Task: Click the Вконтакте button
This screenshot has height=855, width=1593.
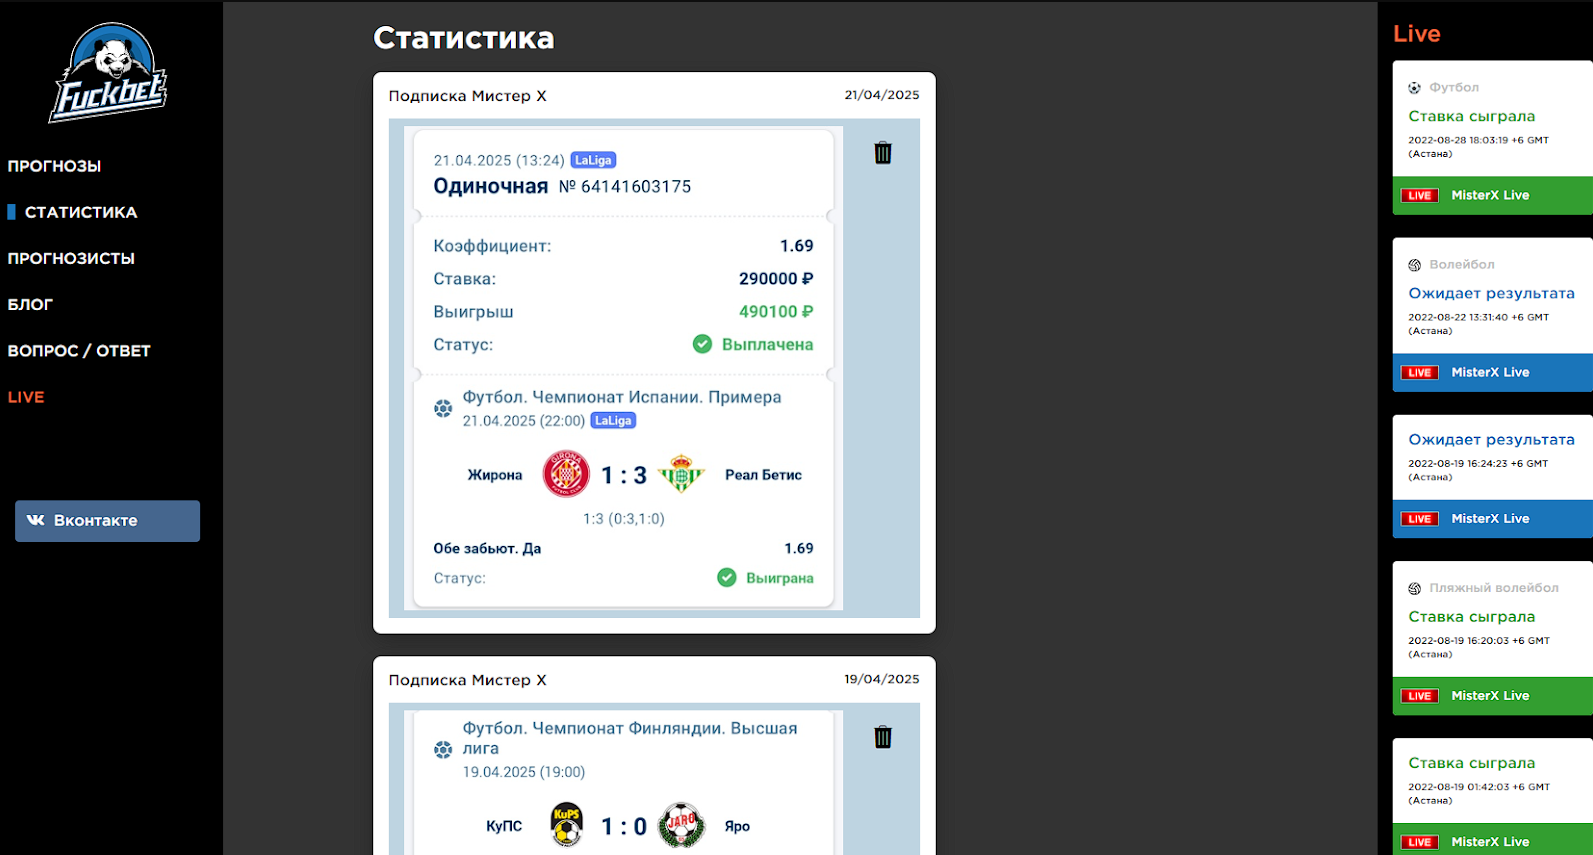Action: (x=107, y=521)
